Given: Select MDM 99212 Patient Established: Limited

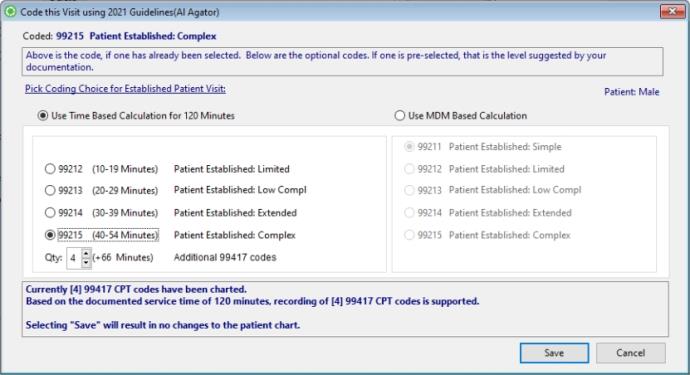Looking at the screenshot, I should click(409, 169).
